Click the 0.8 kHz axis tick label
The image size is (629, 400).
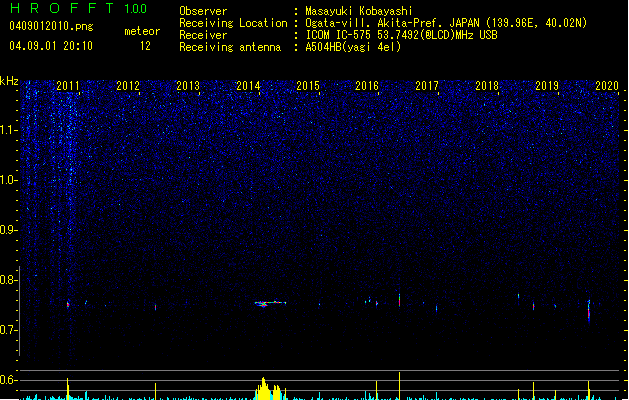tap(9, 280)
